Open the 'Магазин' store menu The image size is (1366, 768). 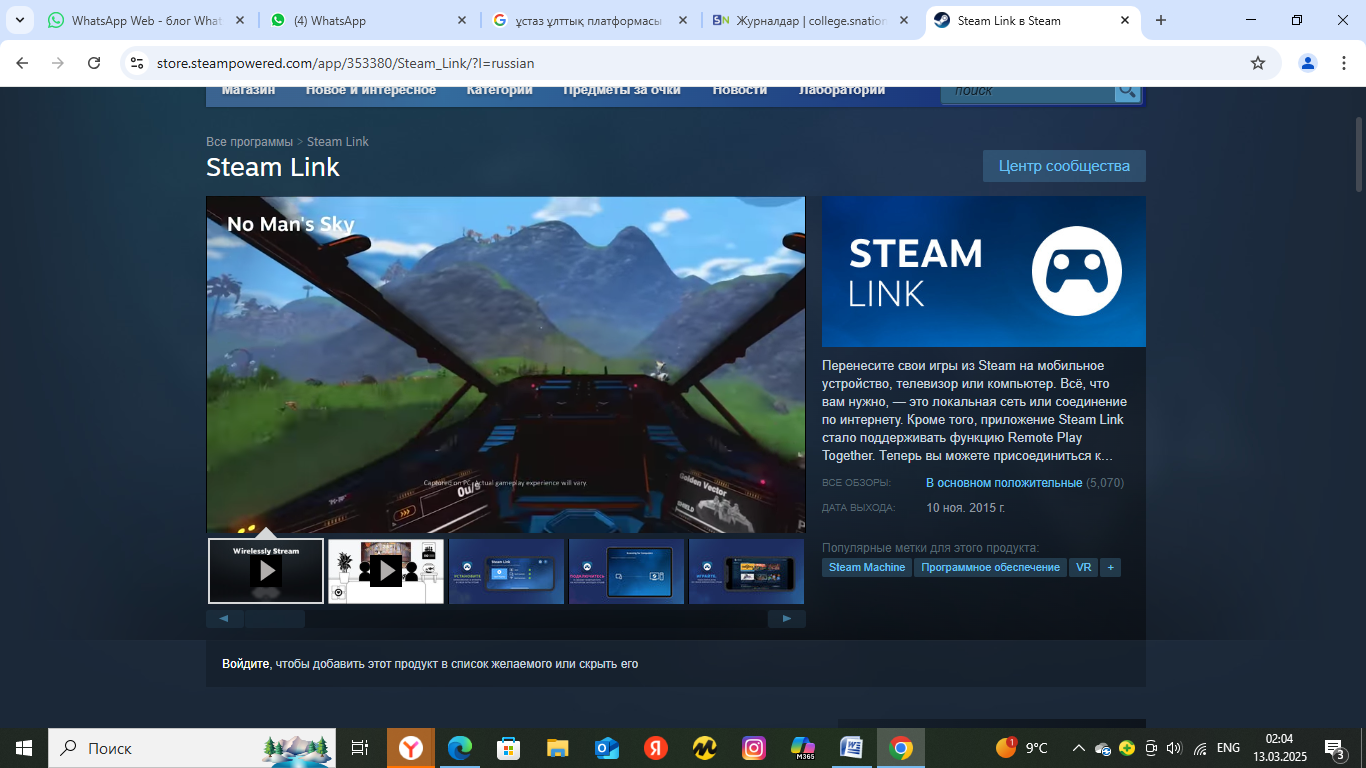coord(248,90)
